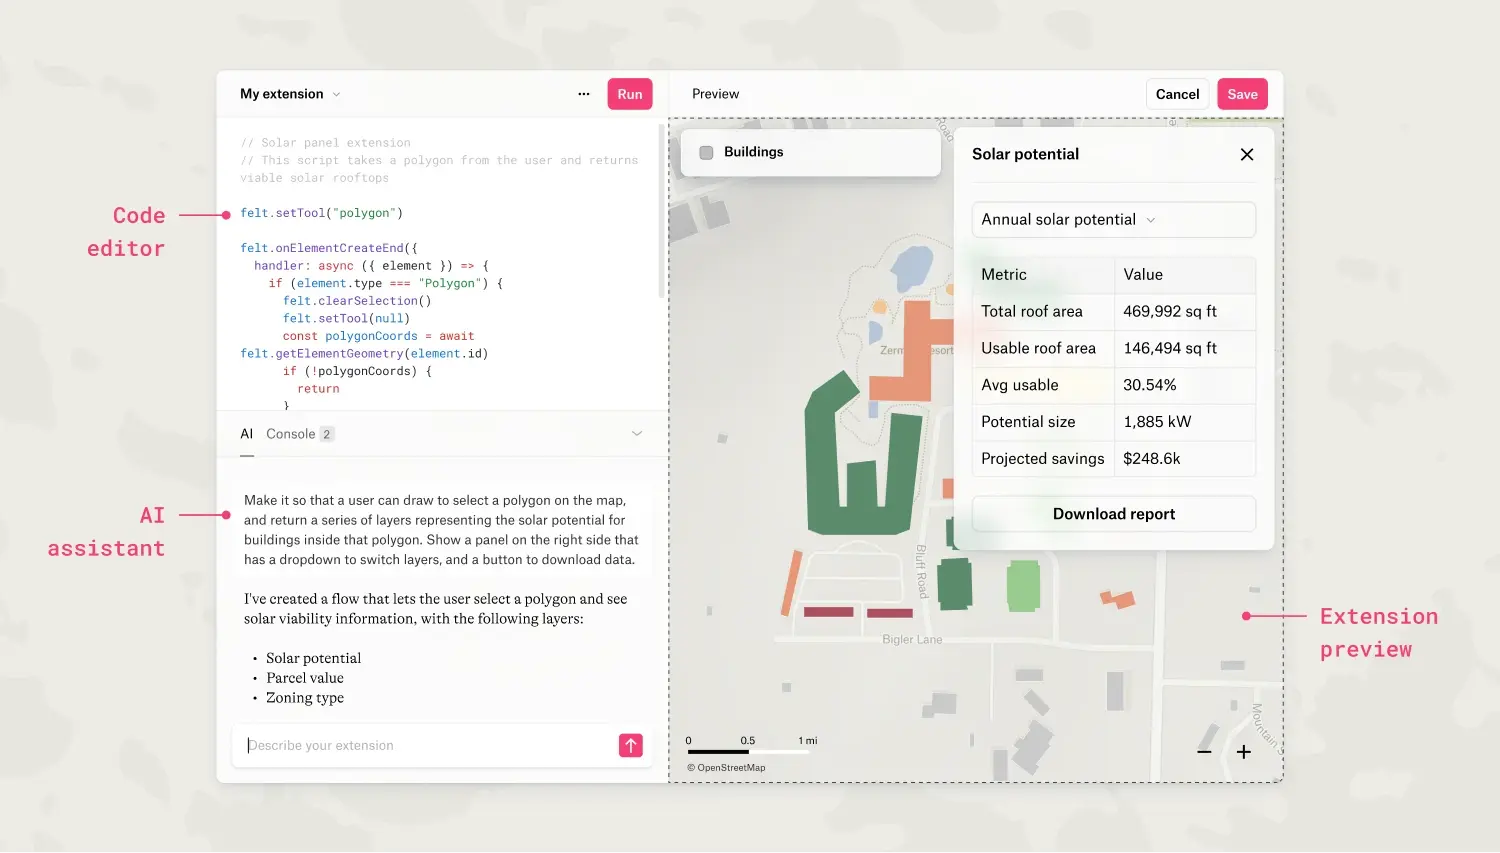Switch to the AI tab
This screenshot has height=853, width=1500.
(247, 434)
